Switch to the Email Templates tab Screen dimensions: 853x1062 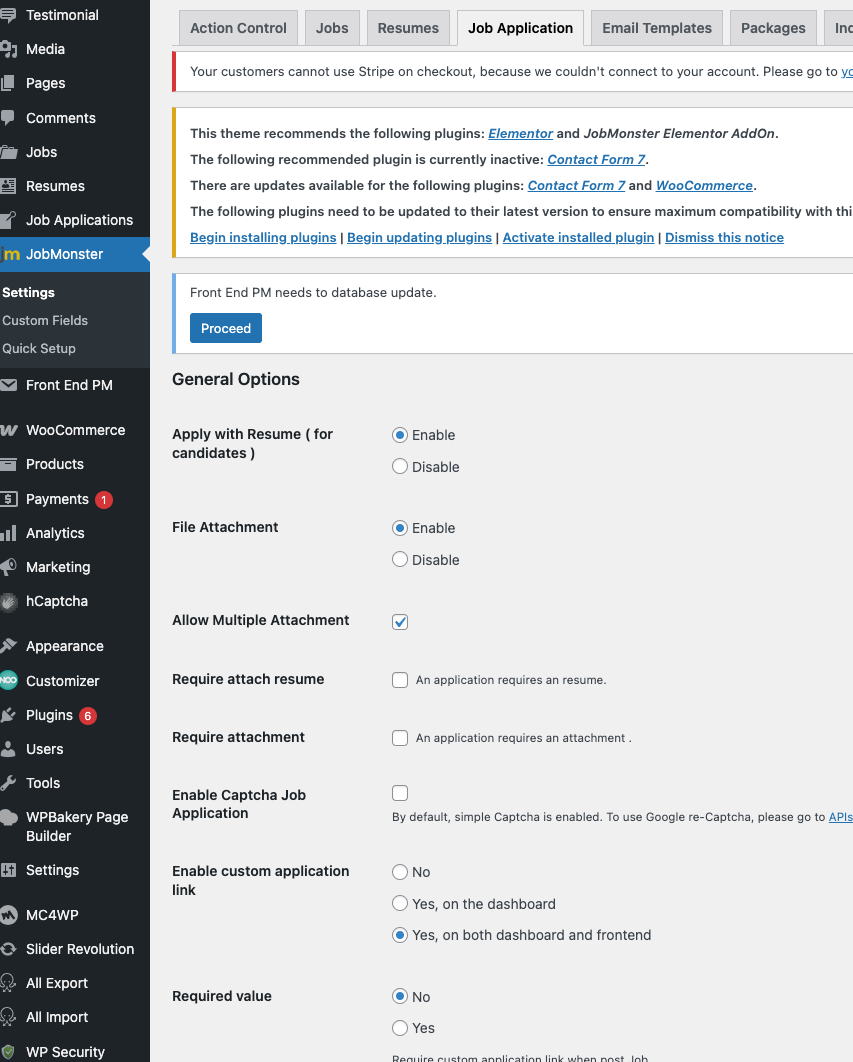click(657, 28)
